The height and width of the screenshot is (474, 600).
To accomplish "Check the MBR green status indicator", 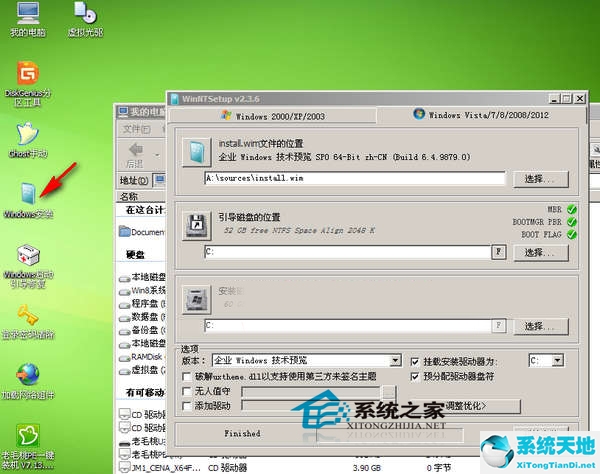I will [572, 209].
